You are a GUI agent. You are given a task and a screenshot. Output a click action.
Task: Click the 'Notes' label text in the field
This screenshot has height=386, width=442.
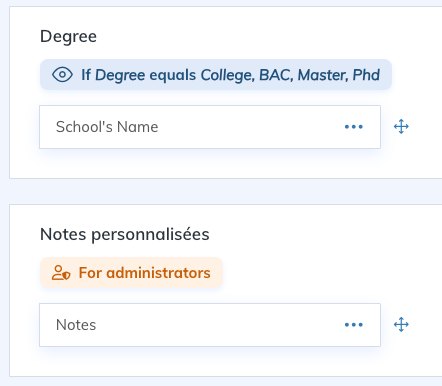(76, 325)
